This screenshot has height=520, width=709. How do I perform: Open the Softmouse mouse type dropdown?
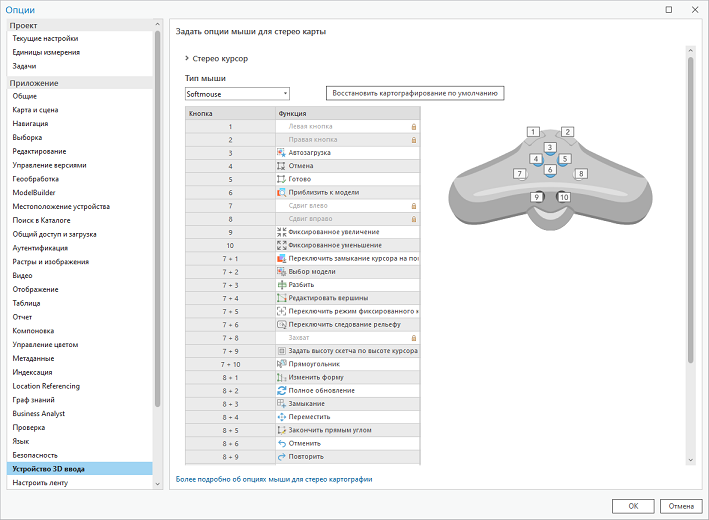pyautogui.click(x=237, y=94)
